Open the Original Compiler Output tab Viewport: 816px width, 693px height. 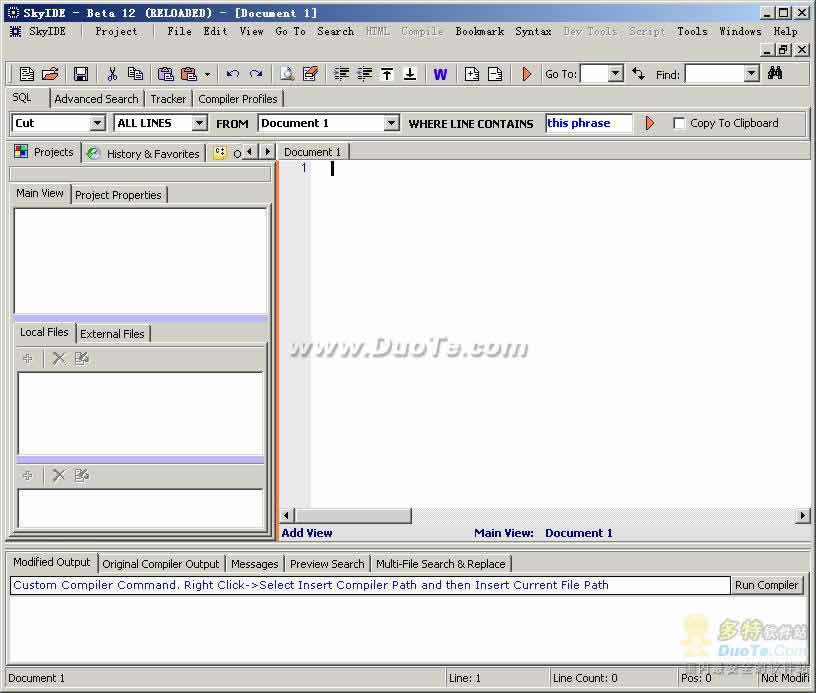[161, 564]
